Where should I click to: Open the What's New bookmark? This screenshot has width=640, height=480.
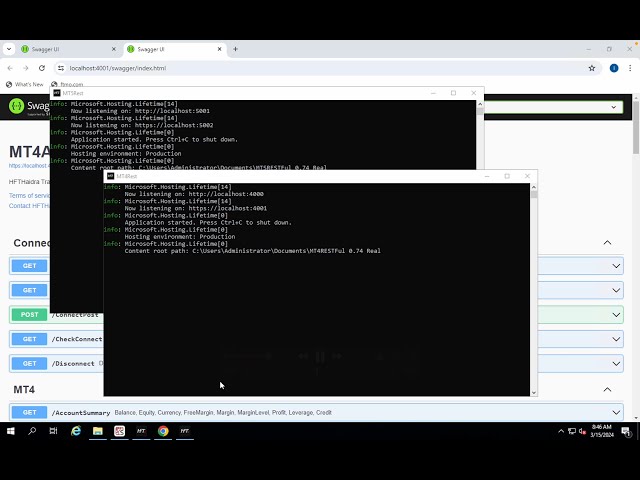24,84
